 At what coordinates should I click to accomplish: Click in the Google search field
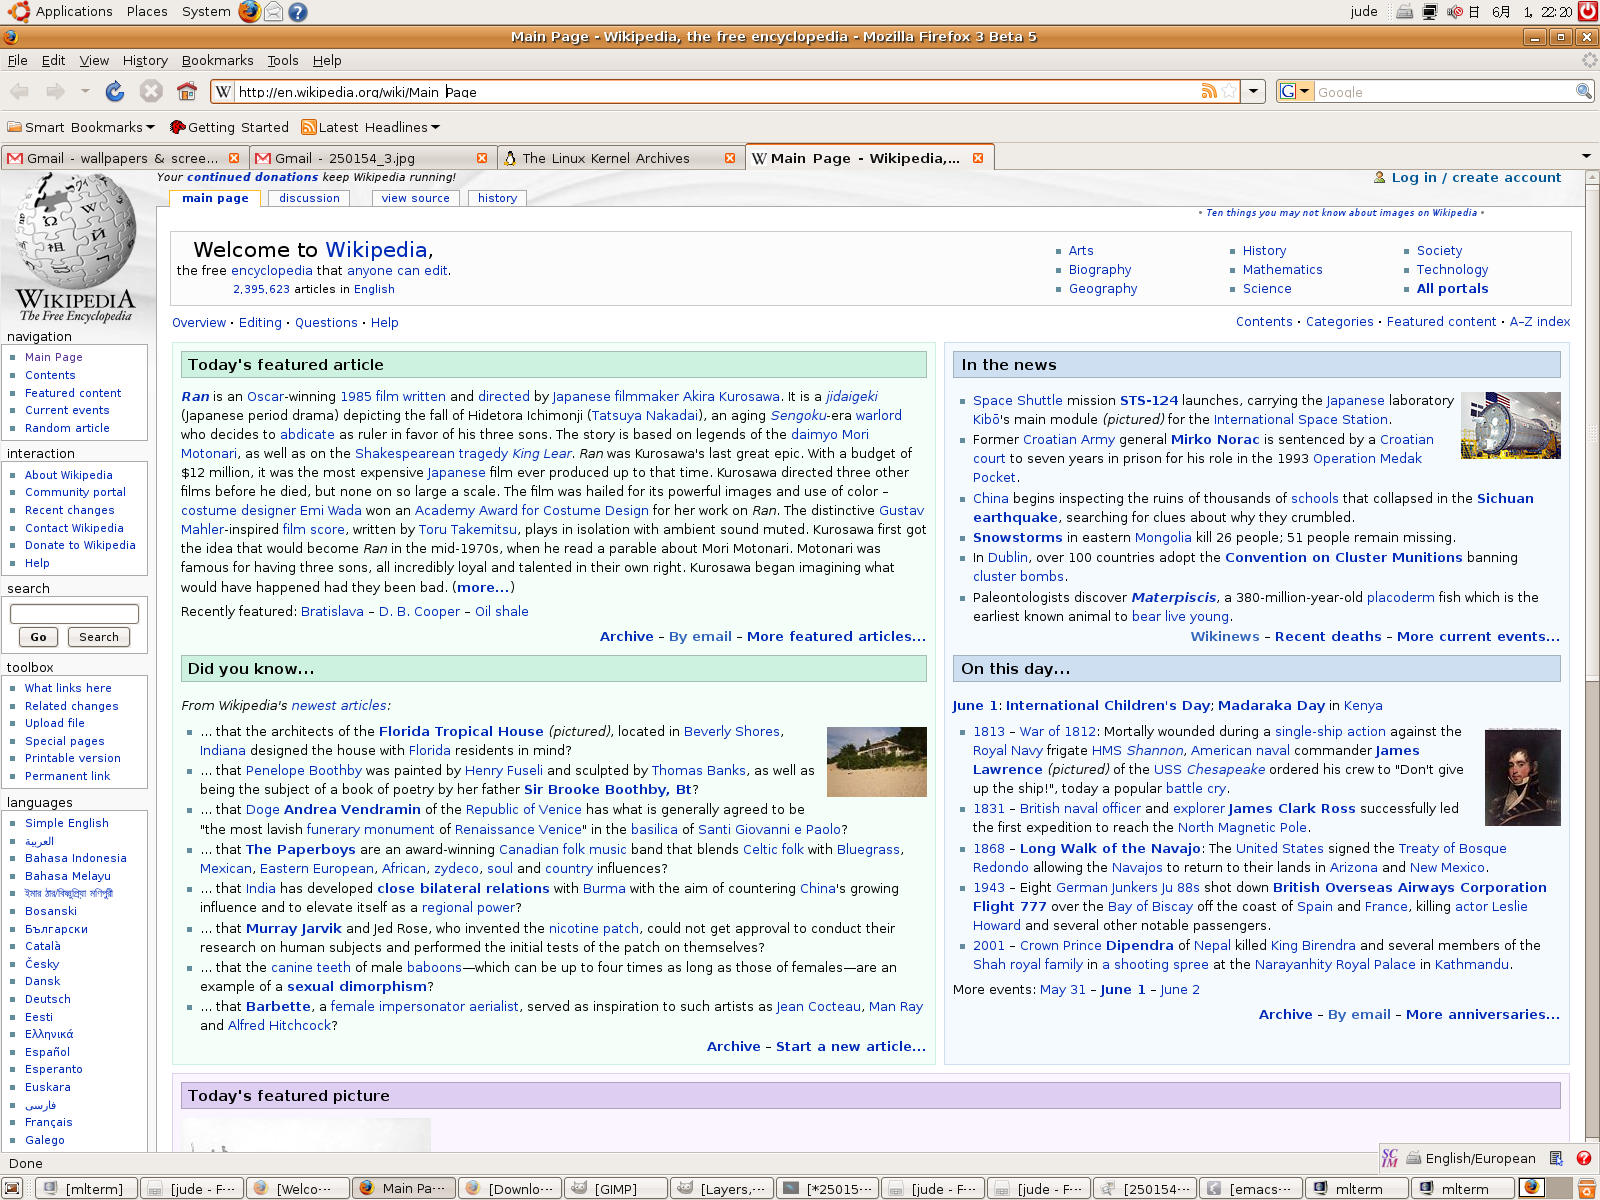(x=1444, y=91)
